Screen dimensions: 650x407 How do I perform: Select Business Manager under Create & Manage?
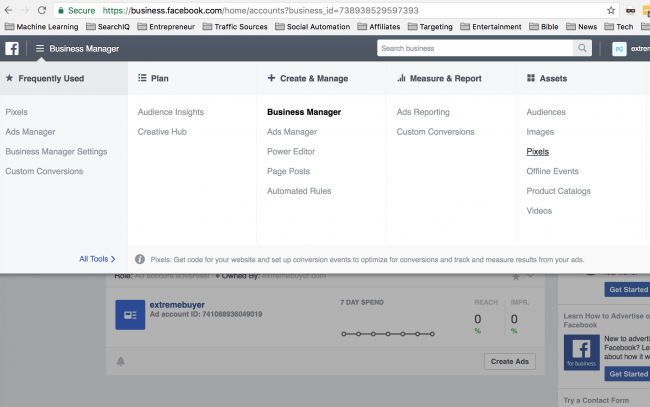click(304, 112)
